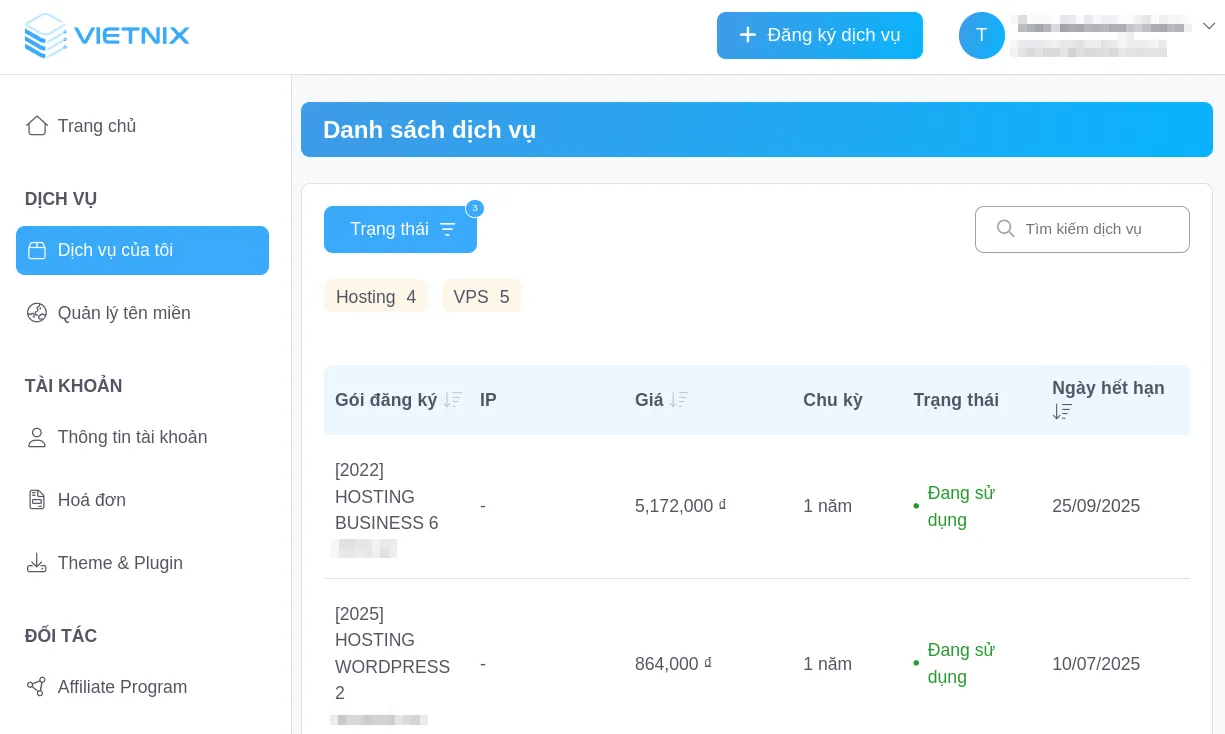This screenshot has height=734, width=1225.
Task: Click the user avatar letter T
Action: click(982, 35)
